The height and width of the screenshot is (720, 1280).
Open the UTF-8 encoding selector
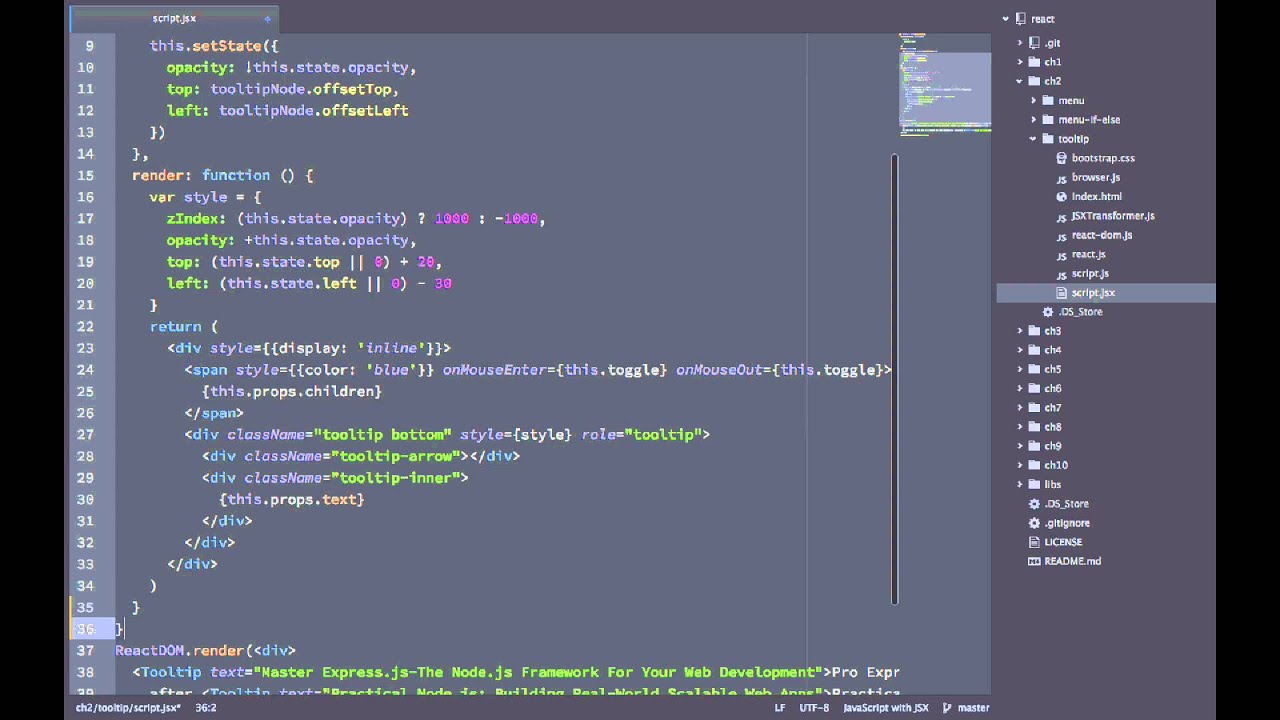coord(814,708)
